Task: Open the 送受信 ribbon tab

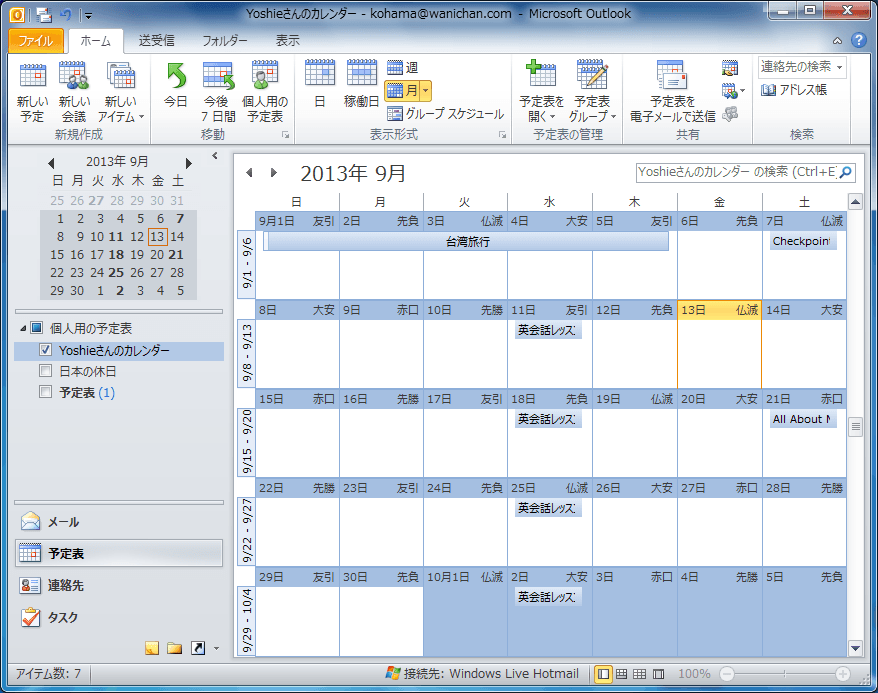Action: (156, 40)
